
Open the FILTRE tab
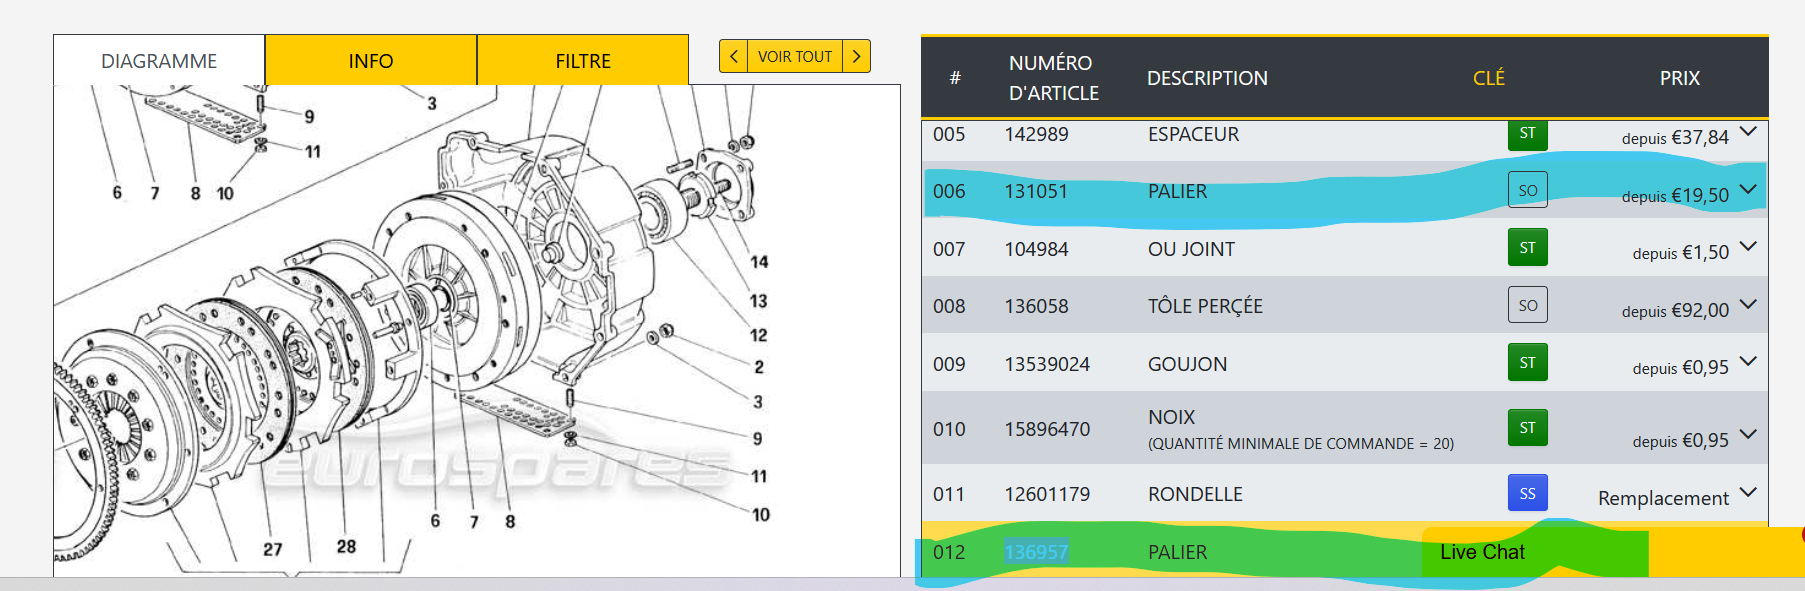583,61
